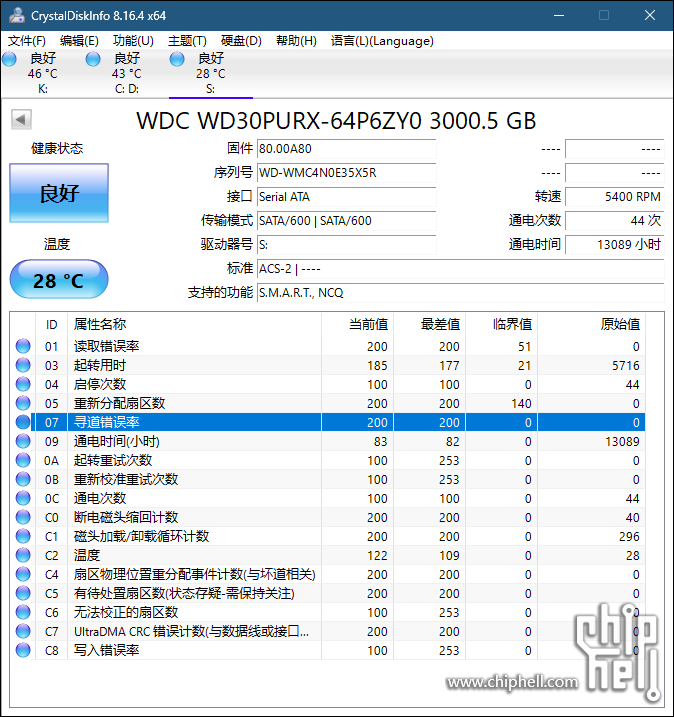Select the 通电时间(小时) attribute name

(117, 441)
